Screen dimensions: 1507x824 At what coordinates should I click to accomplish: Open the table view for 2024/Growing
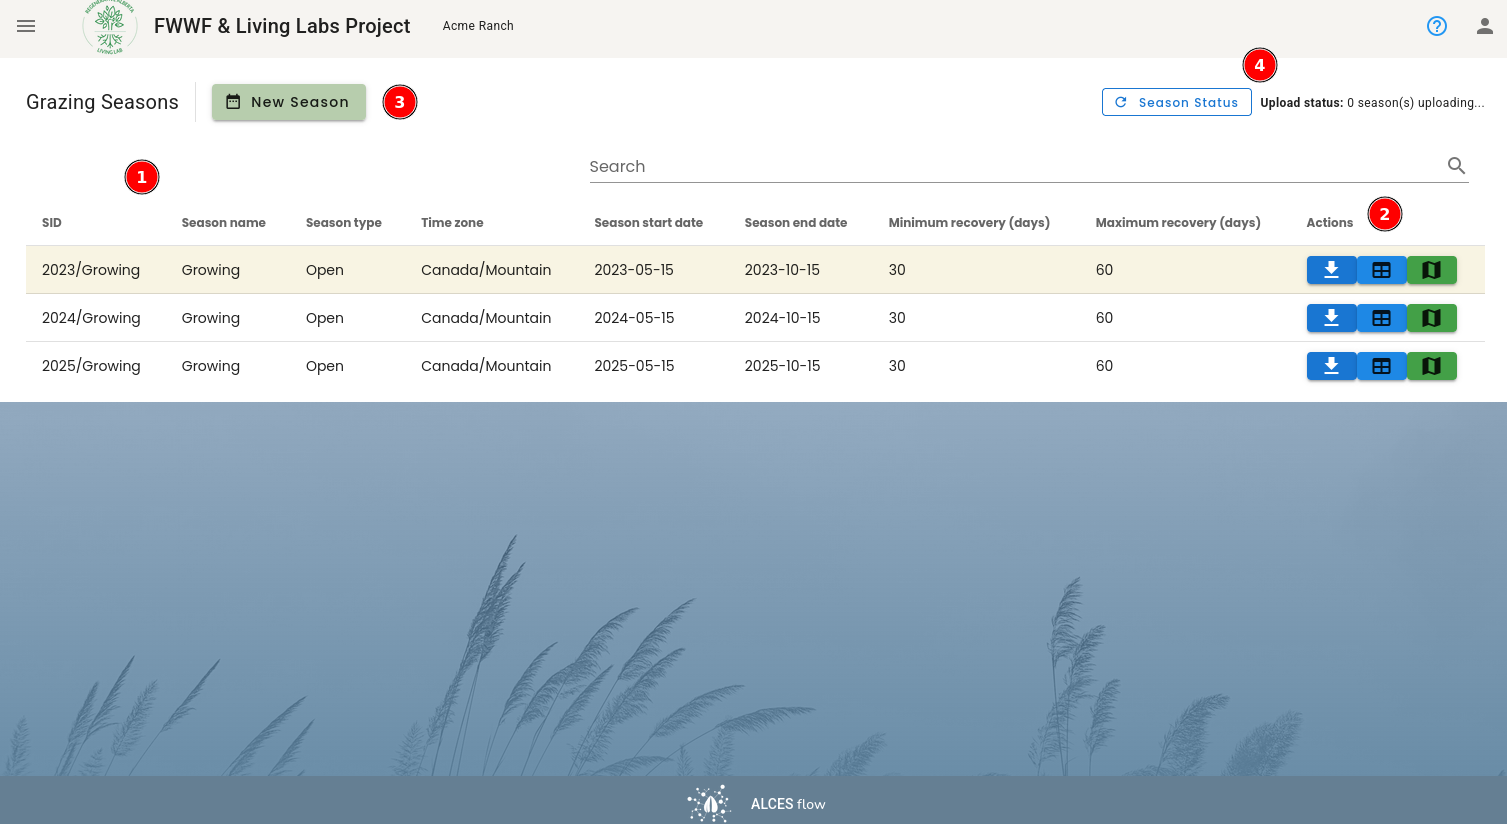[1381, 318]
